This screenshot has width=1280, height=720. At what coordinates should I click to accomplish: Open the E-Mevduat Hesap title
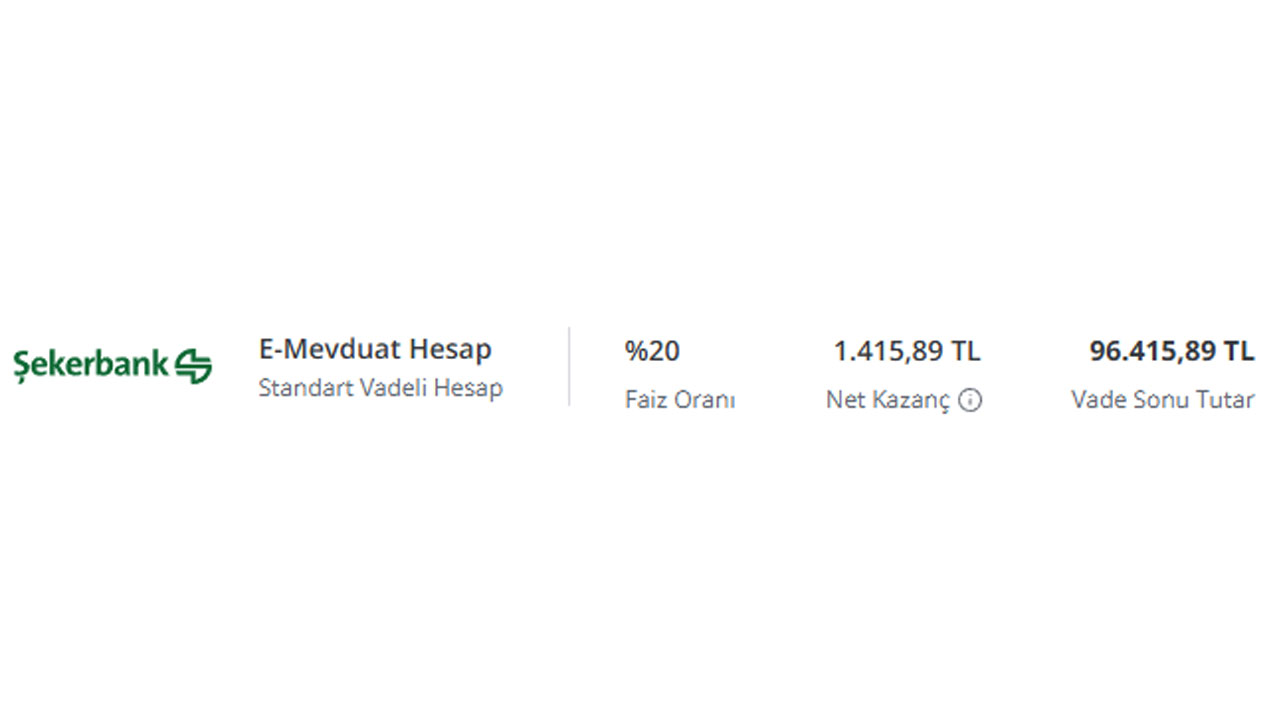pos(375,349)
